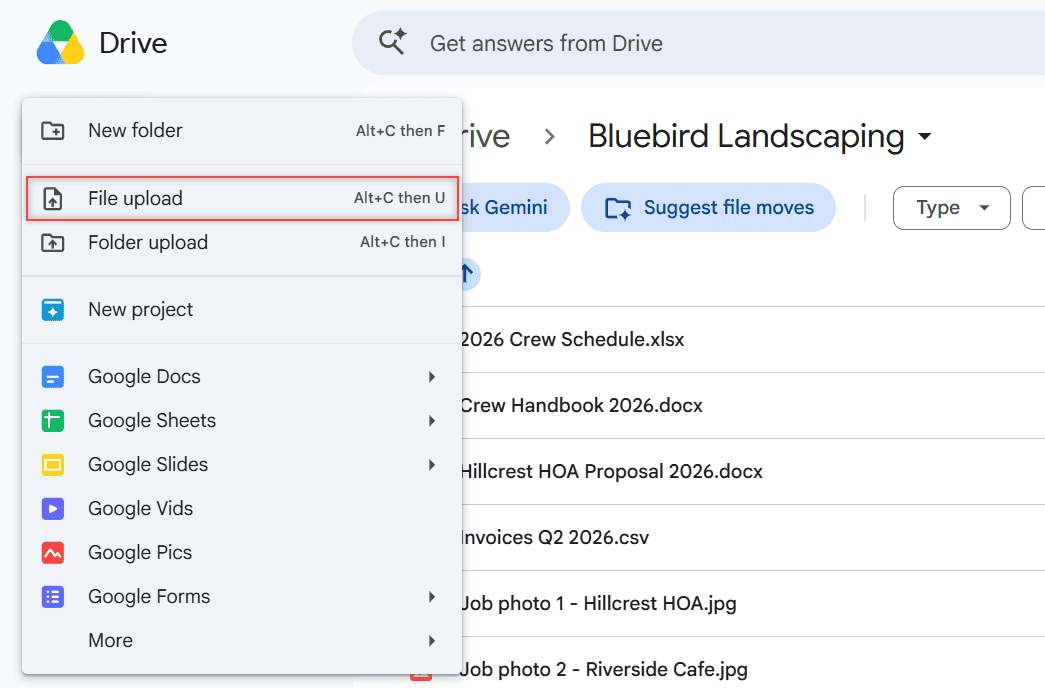
Task: Focus the Get answers from Drive search field
Action: point(698,43)
